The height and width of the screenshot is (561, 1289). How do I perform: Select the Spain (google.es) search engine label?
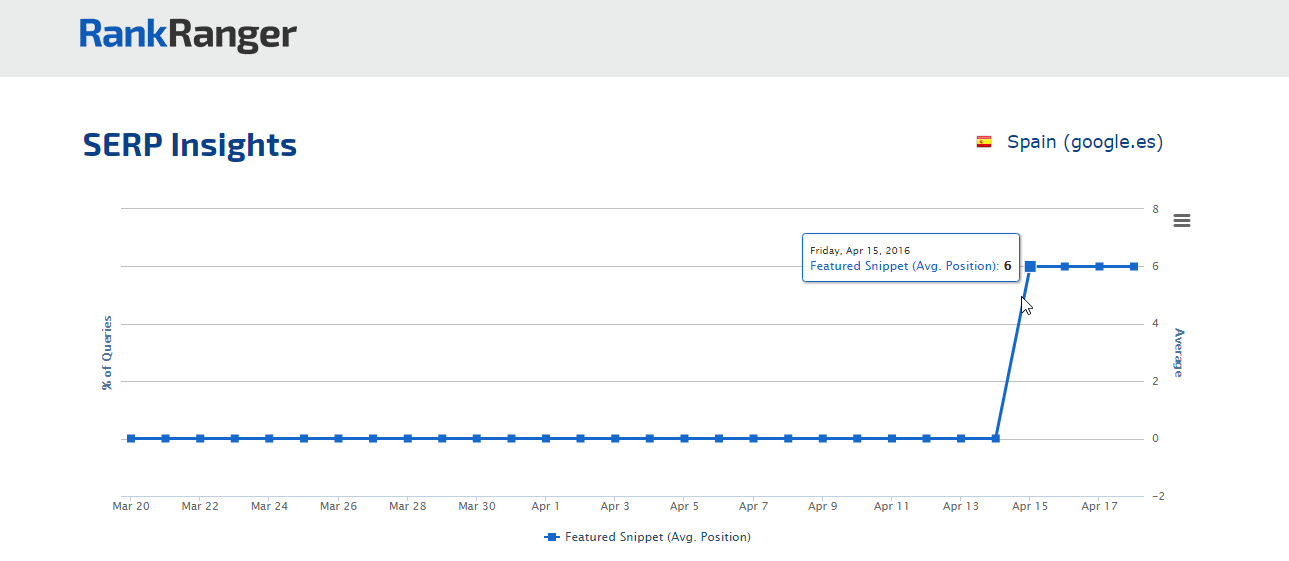[1084, 142]
